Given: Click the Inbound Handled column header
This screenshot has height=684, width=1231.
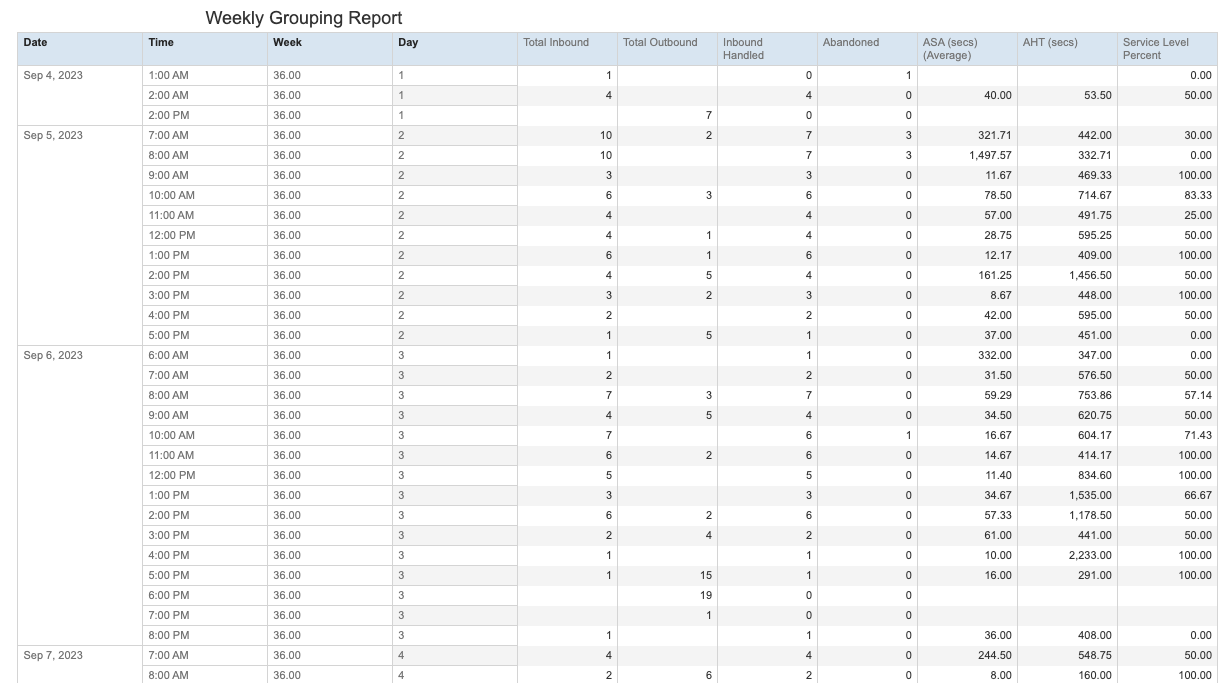Looking at the screenshot, I should 743,49.
